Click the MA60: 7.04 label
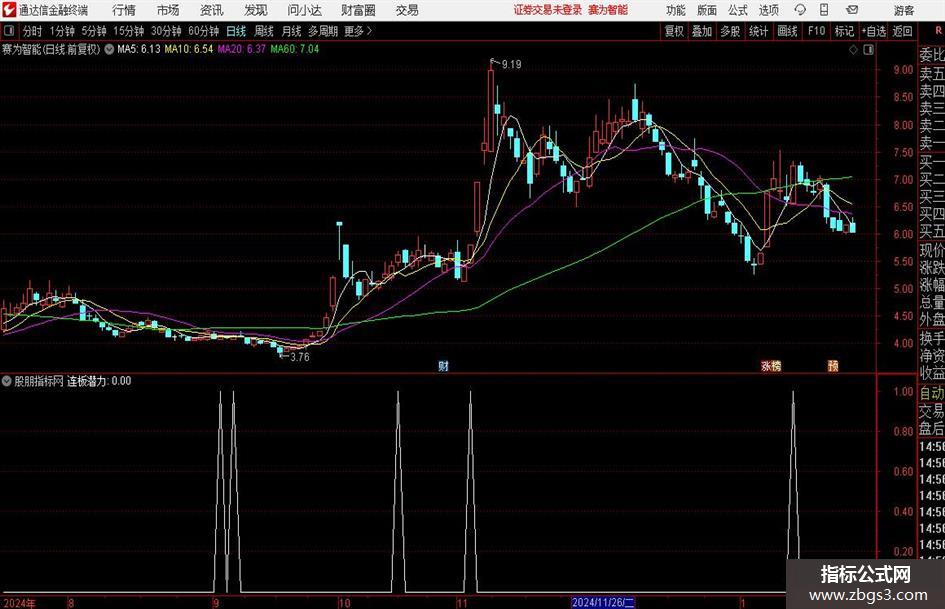945x609 pixels. pos(294,49)
